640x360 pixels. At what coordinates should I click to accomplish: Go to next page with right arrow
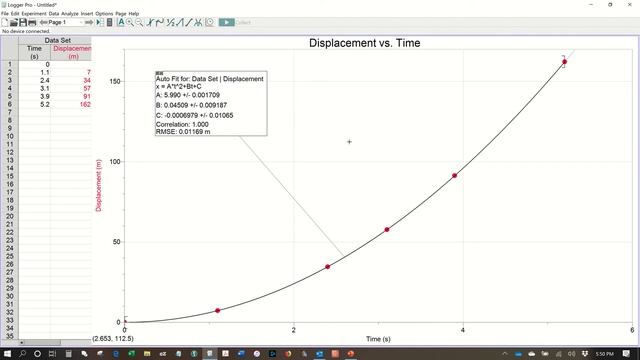(x=89, y=22)
